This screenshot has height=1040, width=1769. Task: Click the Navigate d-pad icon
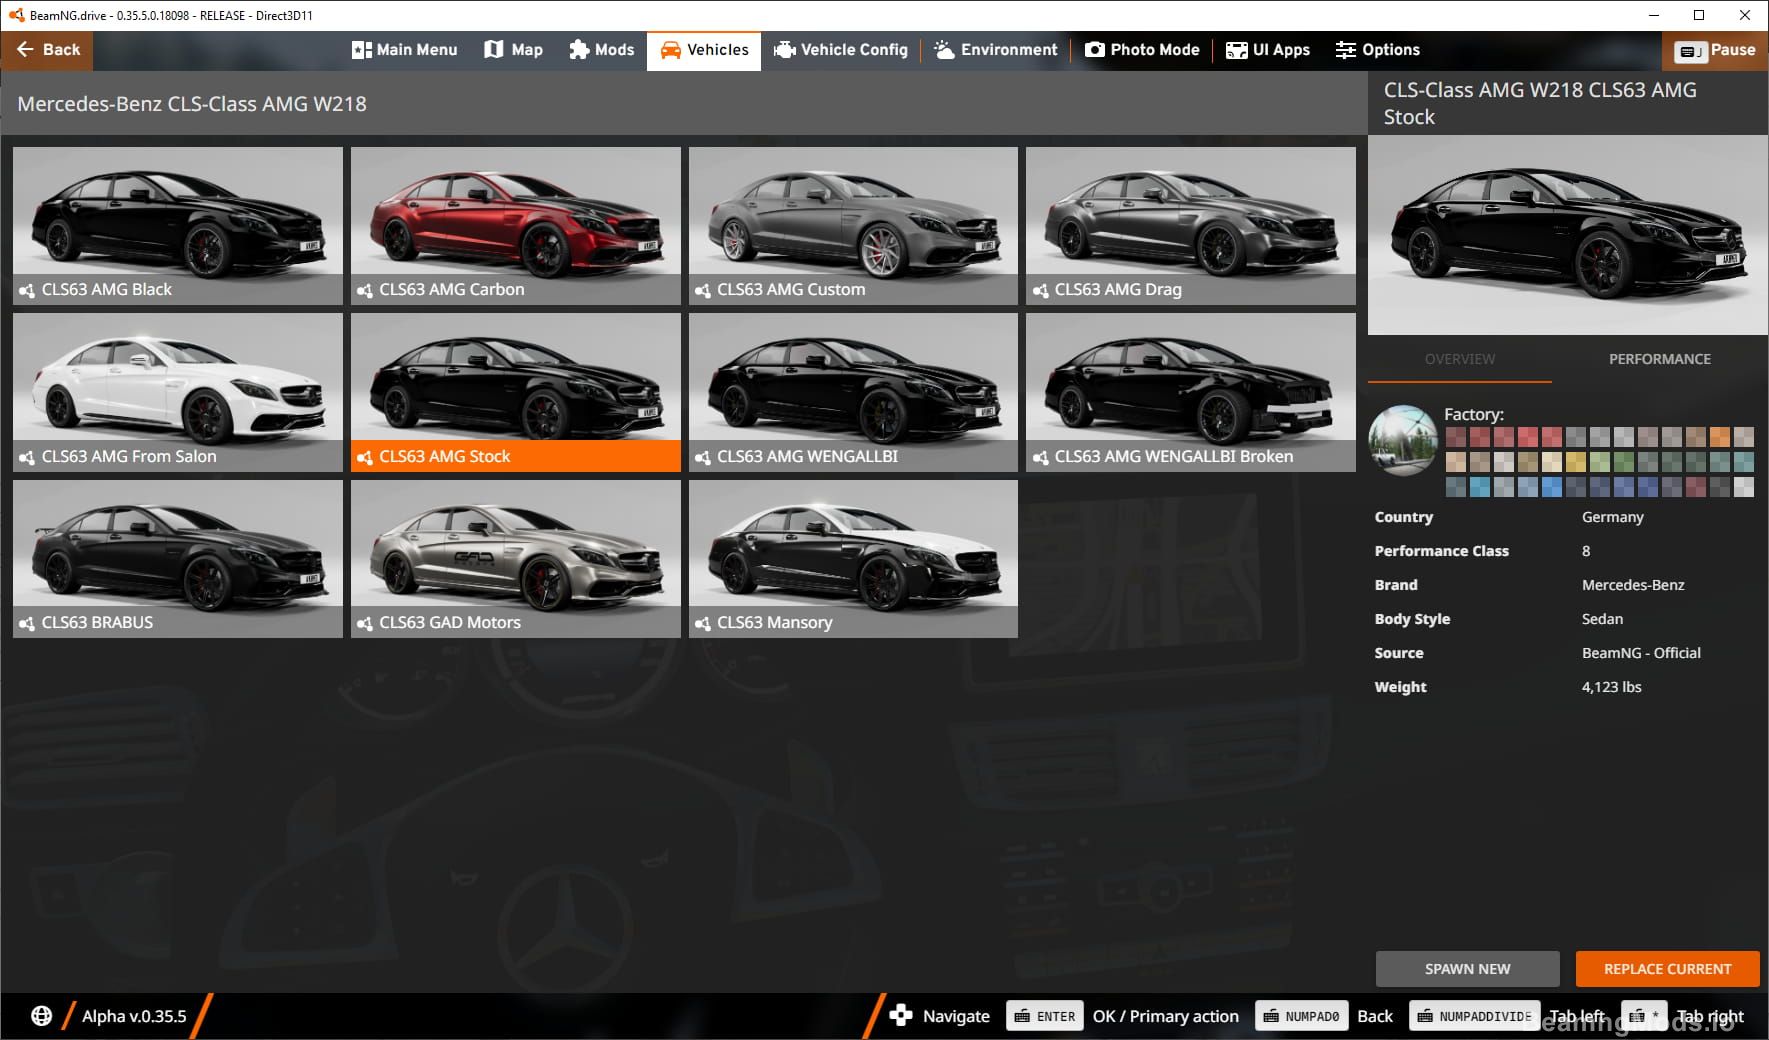pyautogui.click(x=900, y=1016)
